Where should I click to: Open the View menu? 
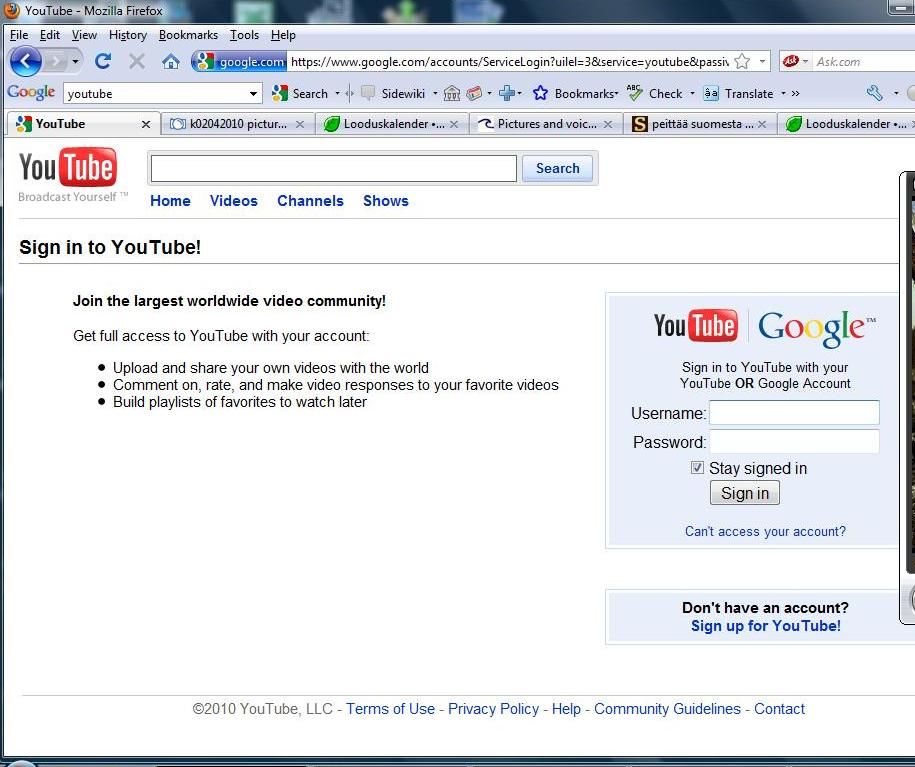pos(84,35)
